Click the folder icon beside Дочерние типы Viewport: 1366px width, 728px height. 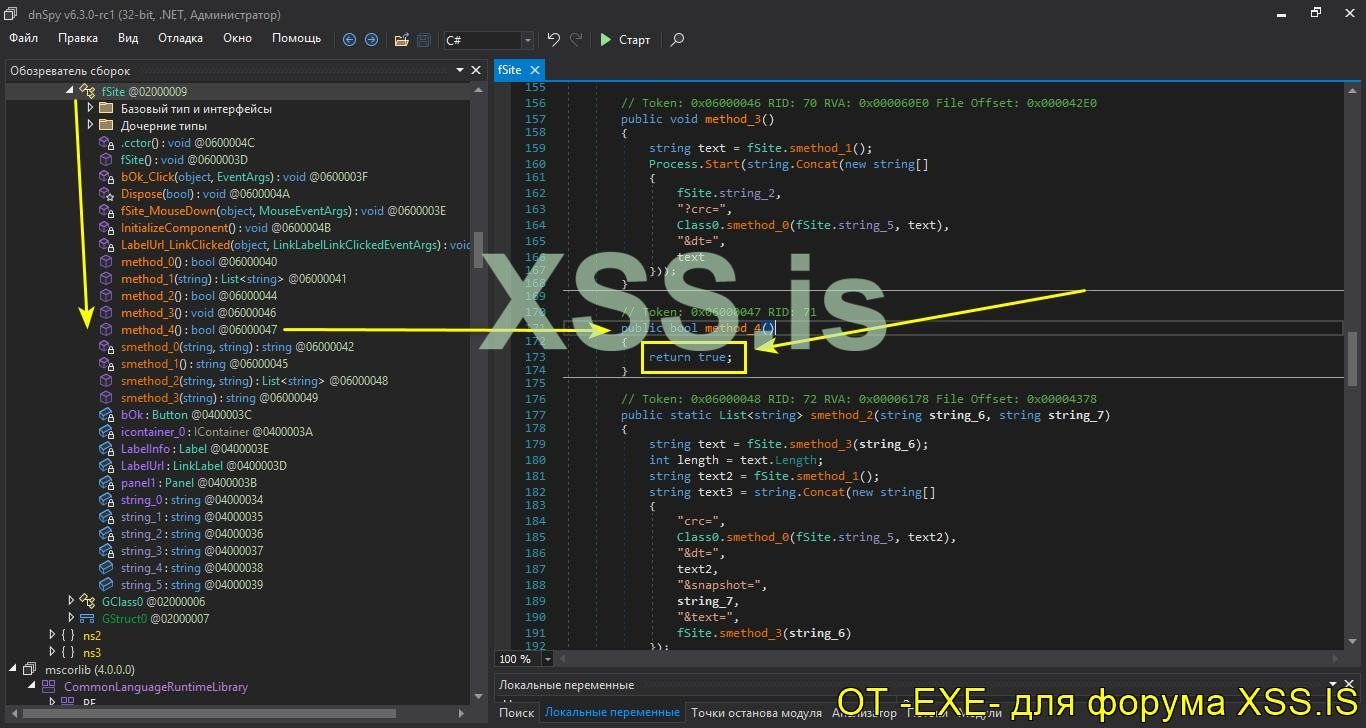(x=106, y=125)
